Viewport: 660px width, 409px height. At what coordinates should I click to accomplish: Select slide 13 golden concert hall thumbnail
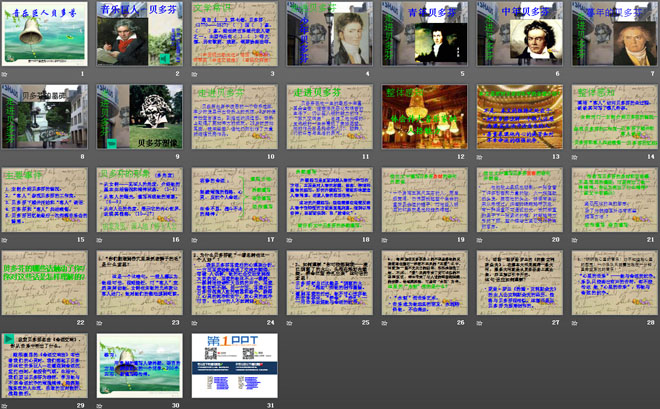click(x=520, y=117)
